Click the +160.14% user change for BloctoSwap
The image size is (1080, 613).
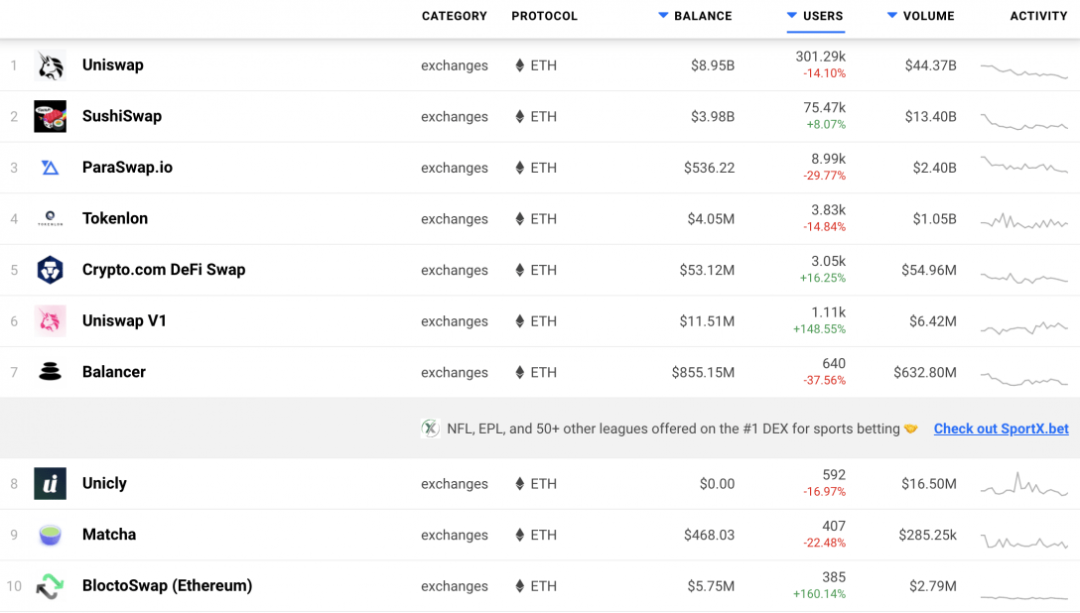click(x=819, y=594)
